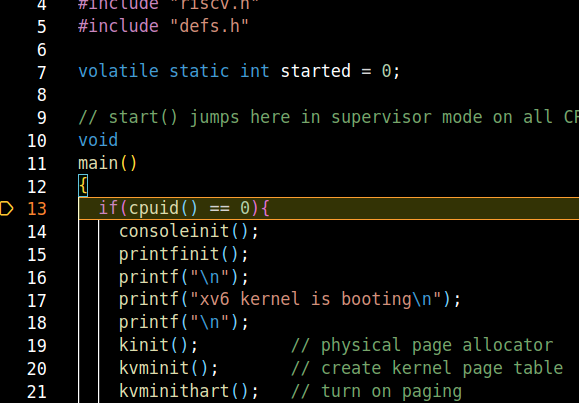Click the consoleinit() call
The image size is (579, 403).
point(188,232)
